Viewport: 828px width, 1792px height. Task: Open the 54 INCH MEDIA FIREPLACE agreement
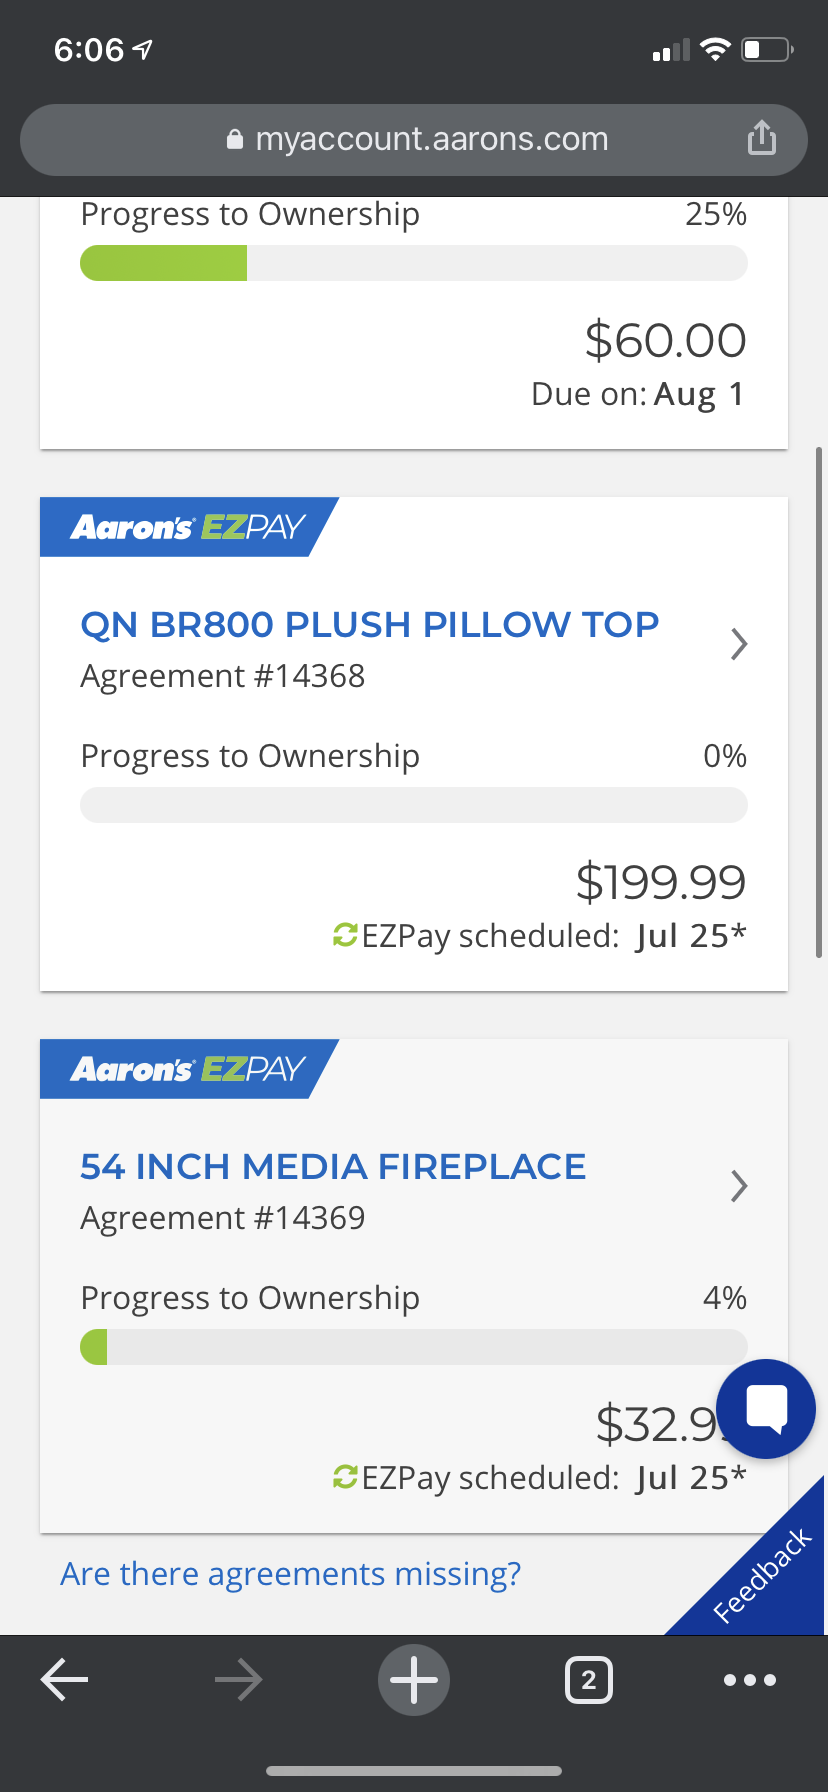point(333,1167)
